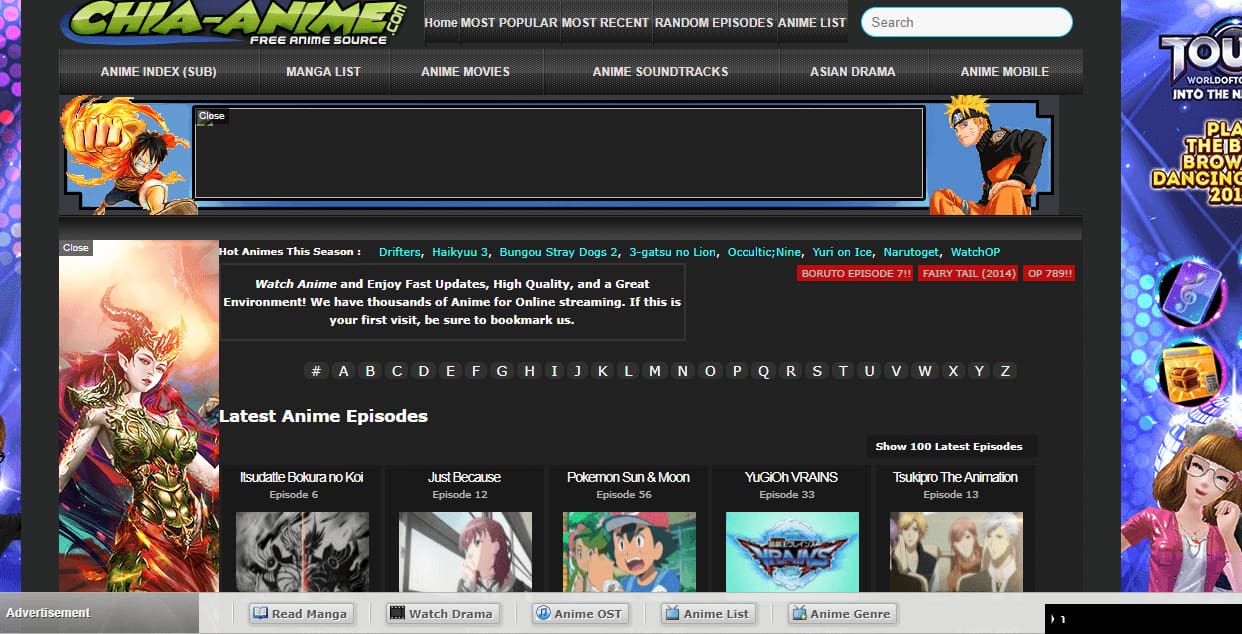The width and height of the screenshot is (1242, 634).
Task: Open the Watch Drama film icon button
Action: tap(441, 614)
